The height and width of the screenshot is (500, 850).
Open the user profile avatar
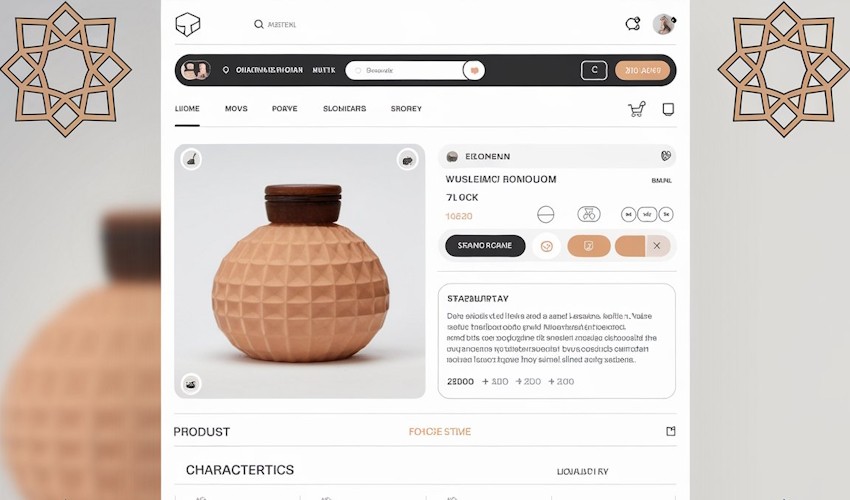click(x=664, y=24)
